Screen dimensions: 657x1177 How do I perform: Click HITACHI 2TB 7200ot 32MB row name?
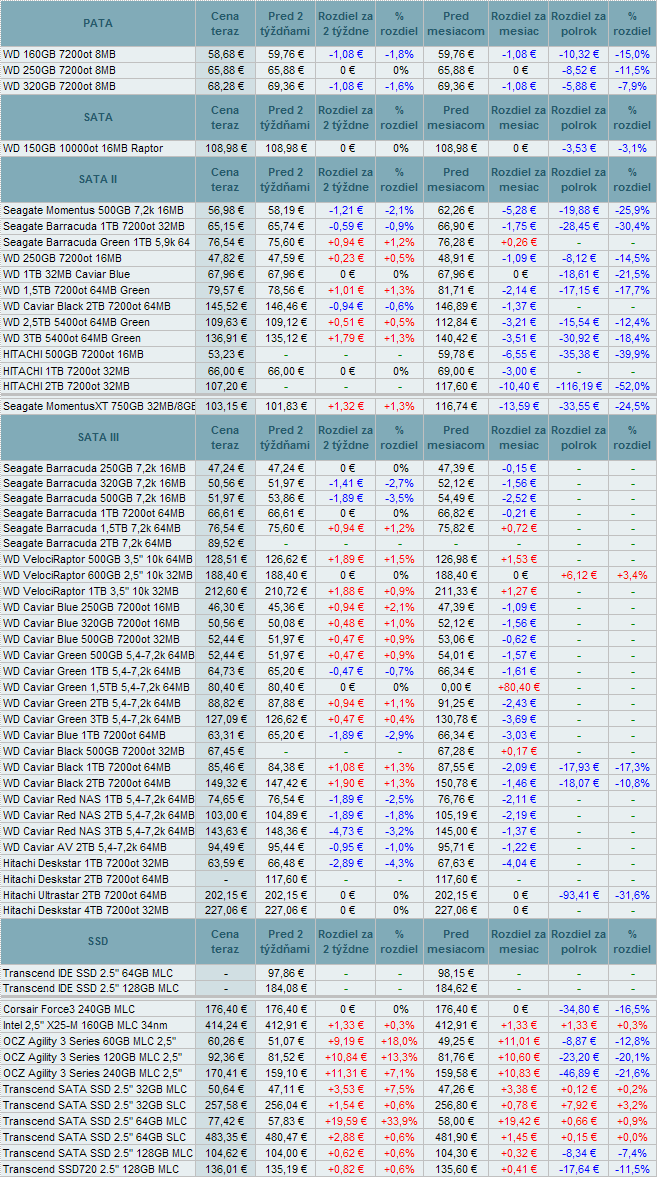click(x=66, y=385)
